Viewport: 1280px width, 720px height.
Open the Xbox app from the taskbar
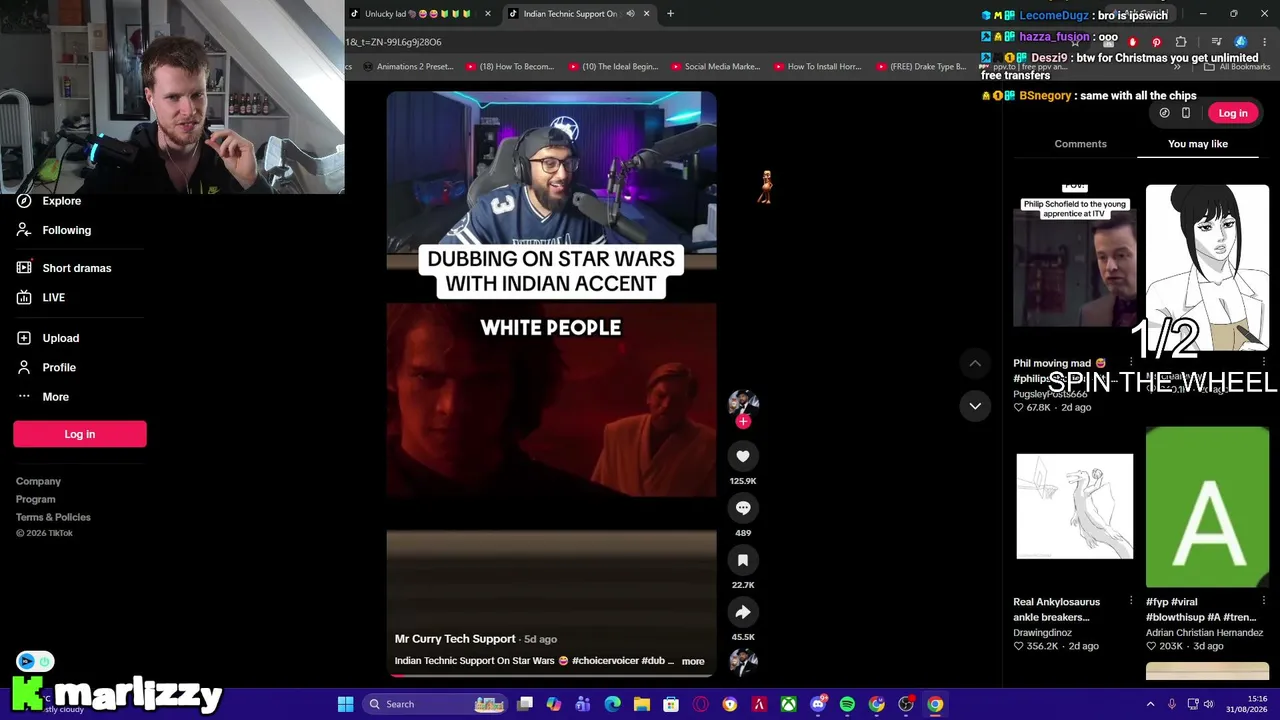coord(789,704)
